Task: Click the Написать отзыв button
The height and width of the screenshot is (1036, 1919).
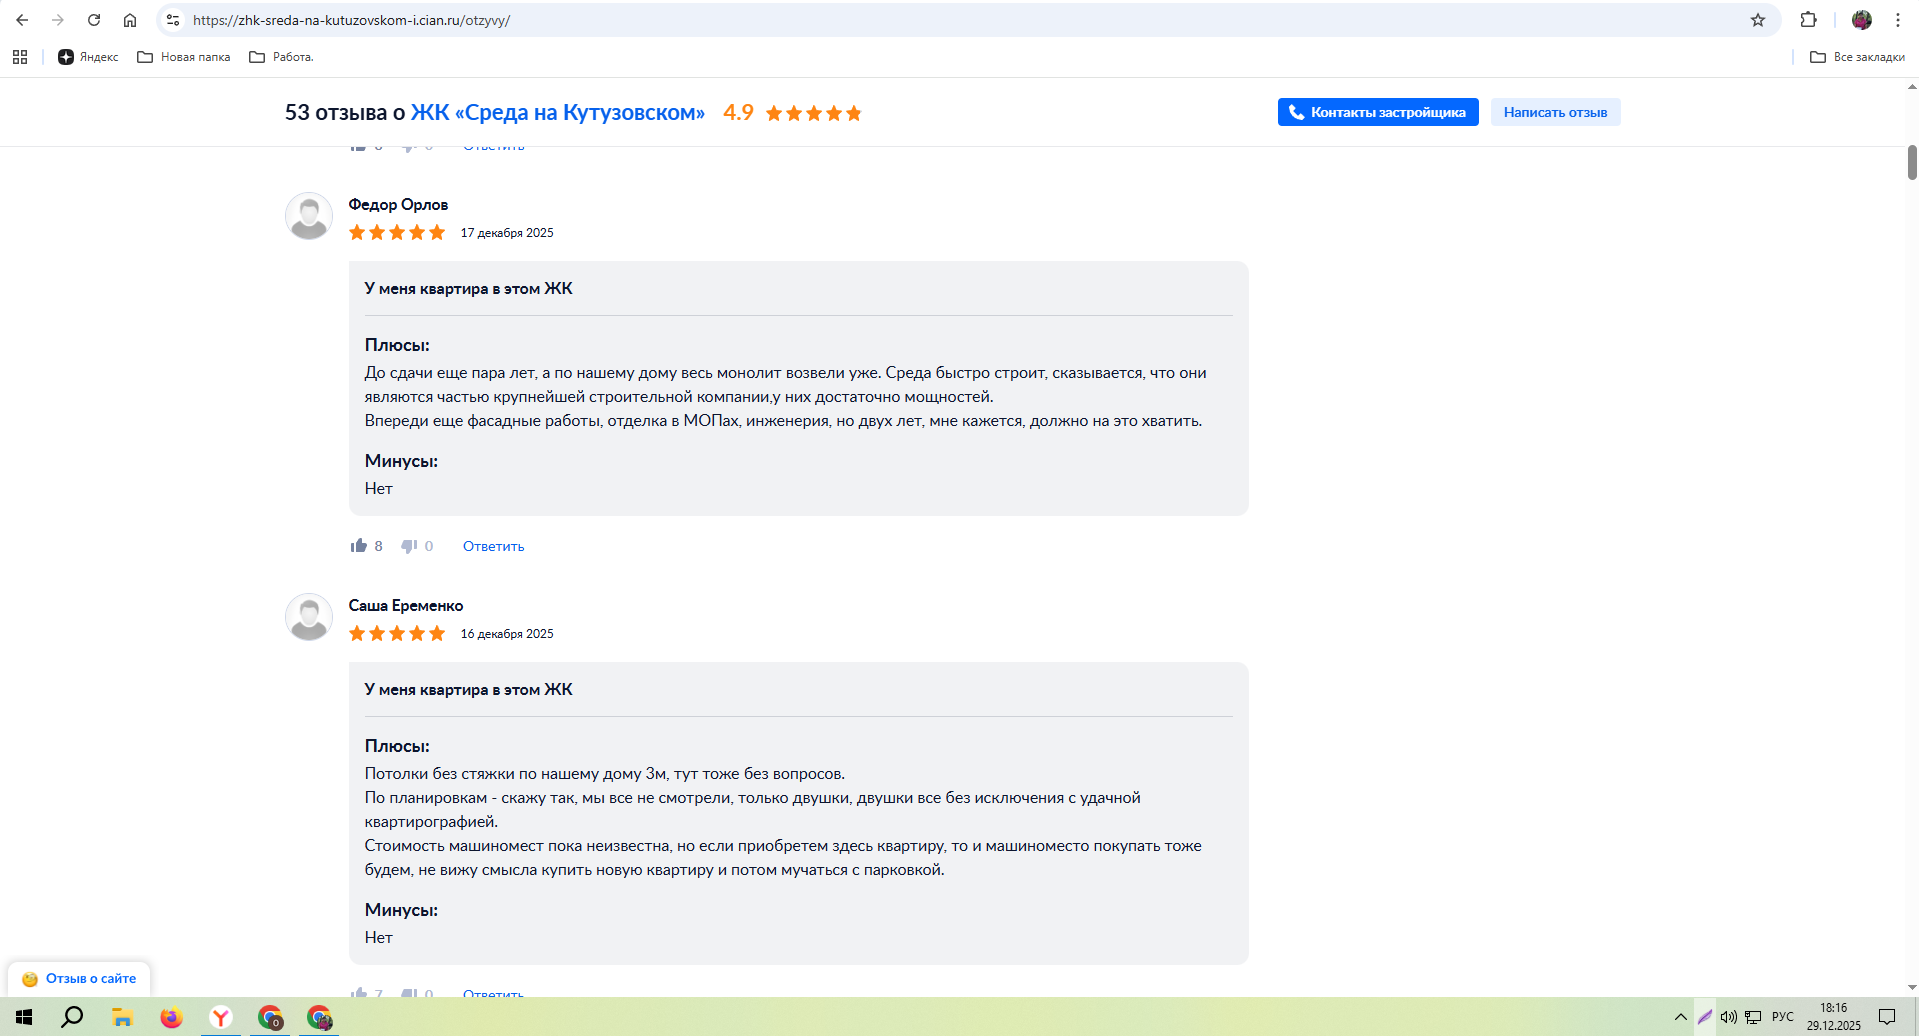Action: click(x=1555, y=112)
